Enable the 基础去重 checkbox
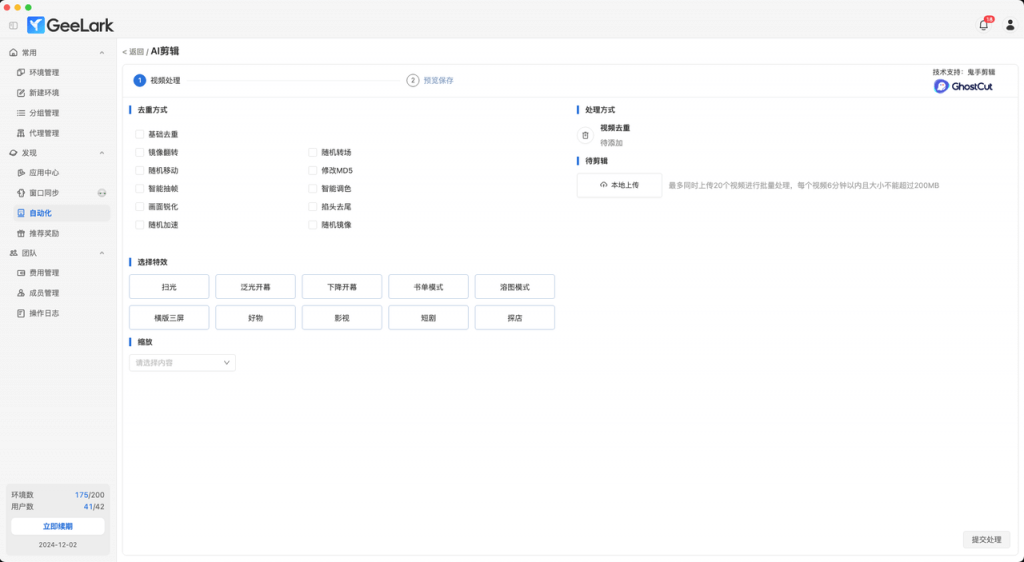Screen dimensions: 1024x562 pos(139,134)
